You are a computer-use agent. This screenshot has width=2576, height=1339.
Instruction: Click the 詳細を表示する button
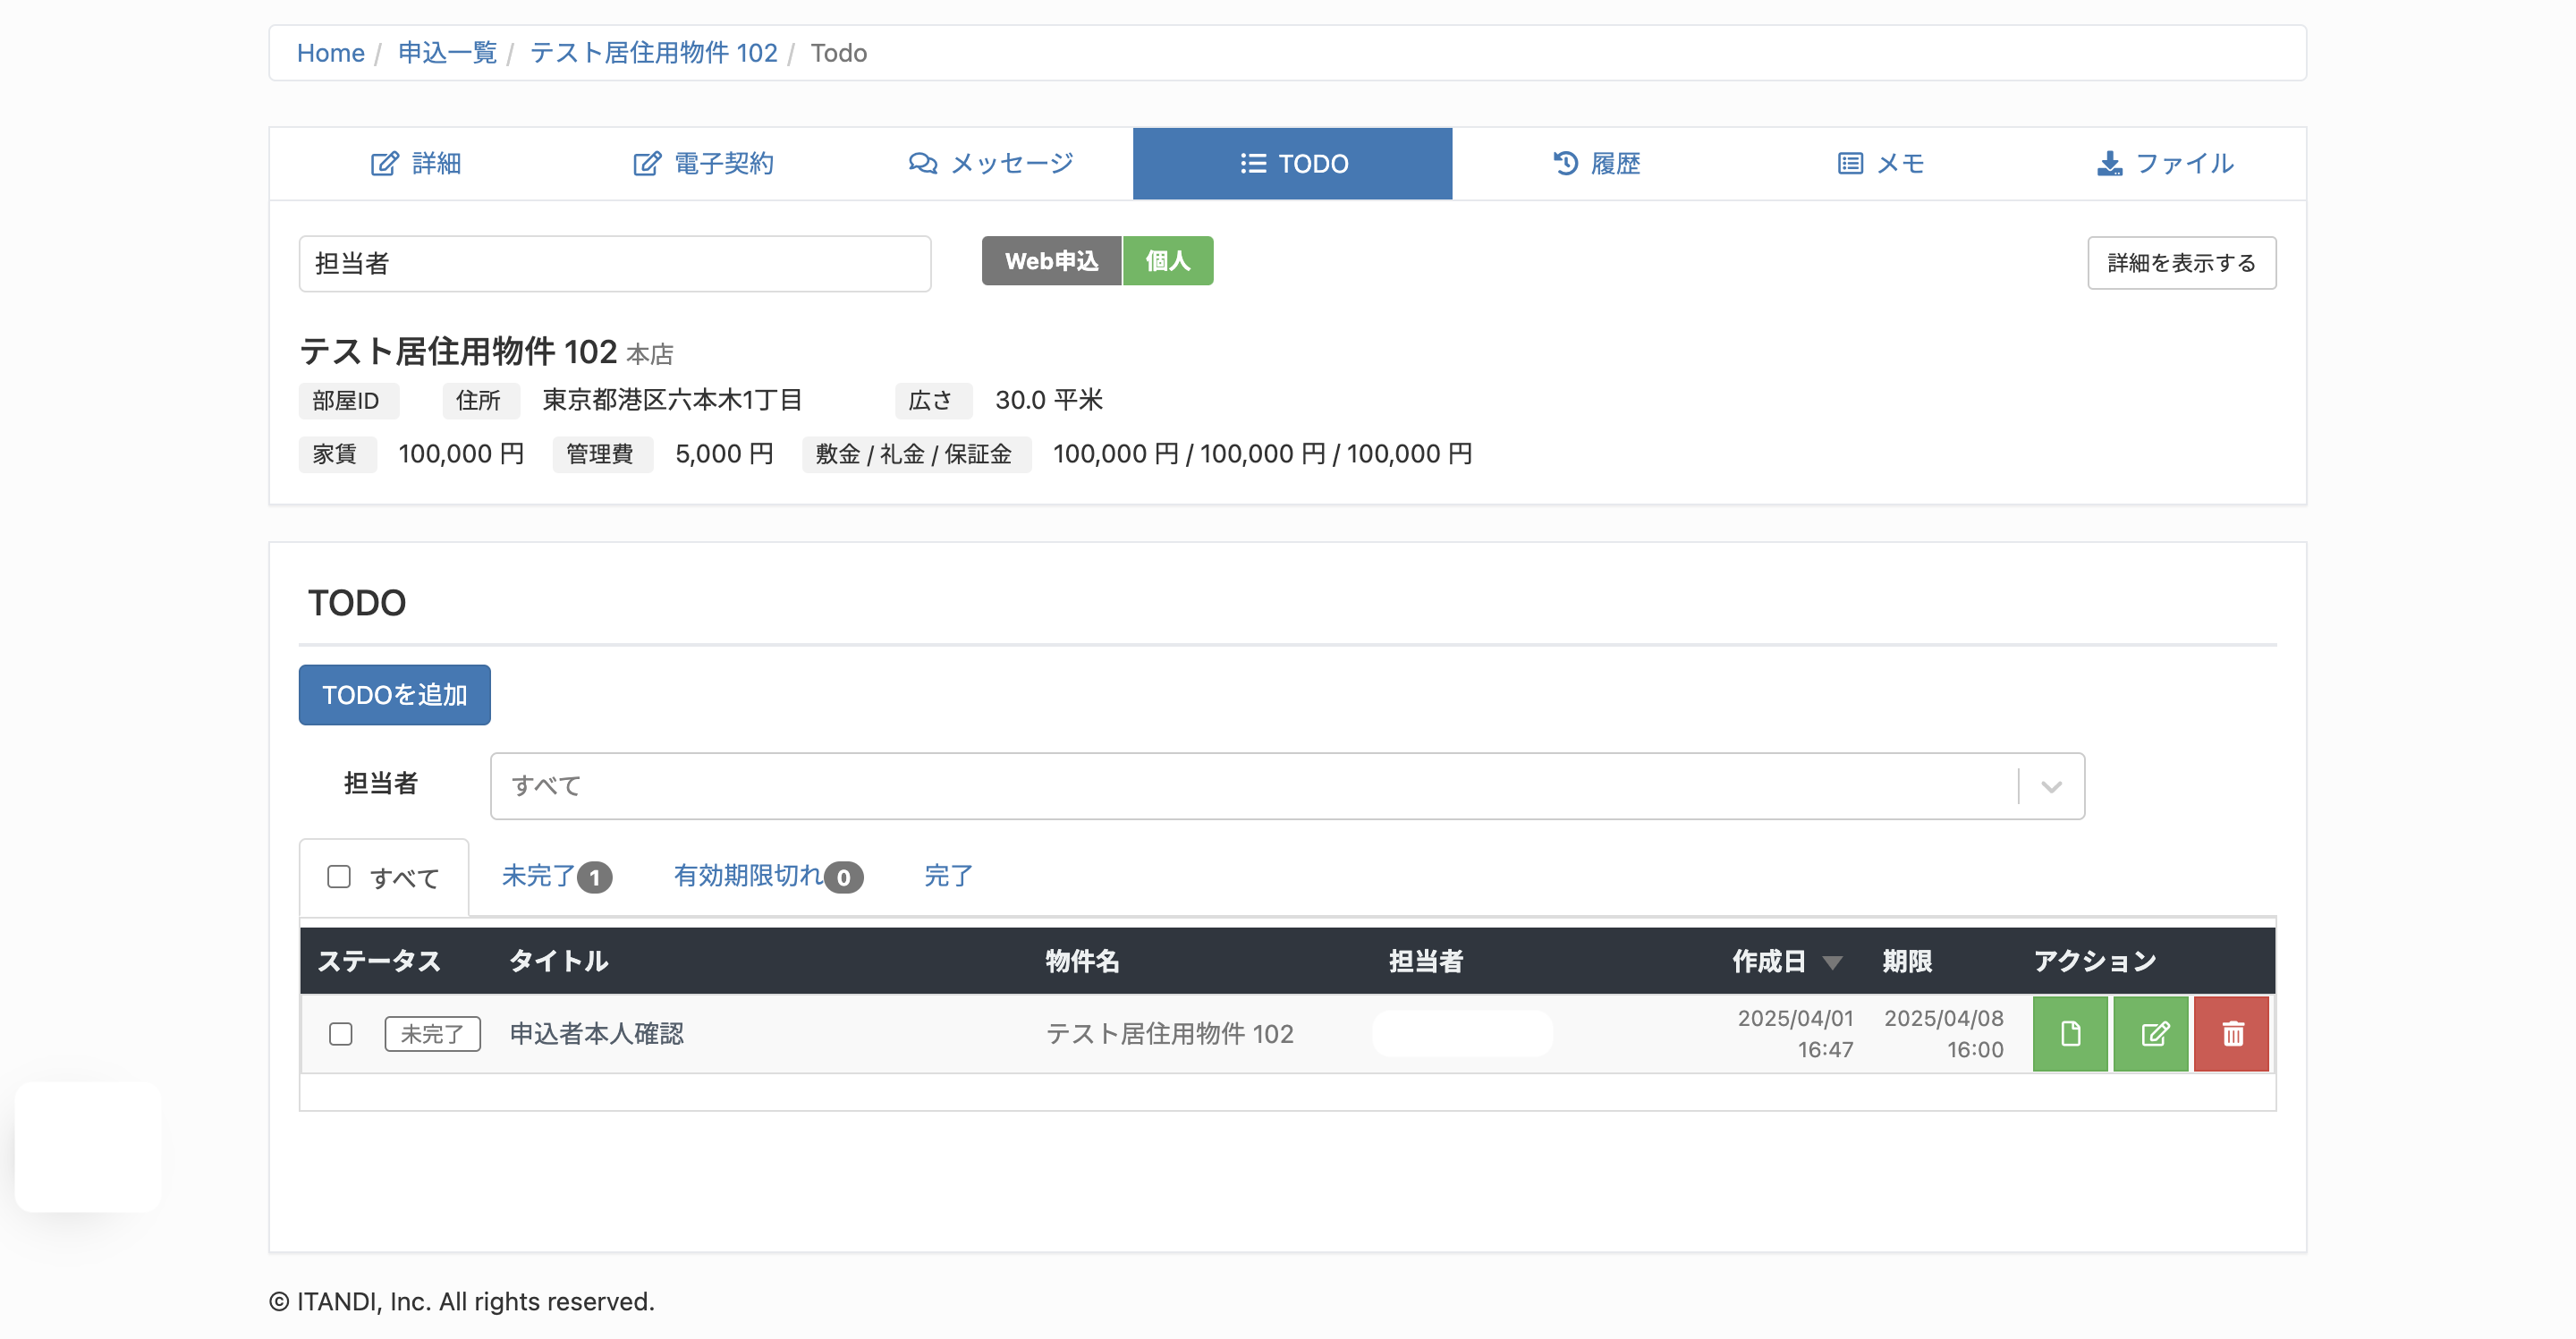pos(2181,262)
